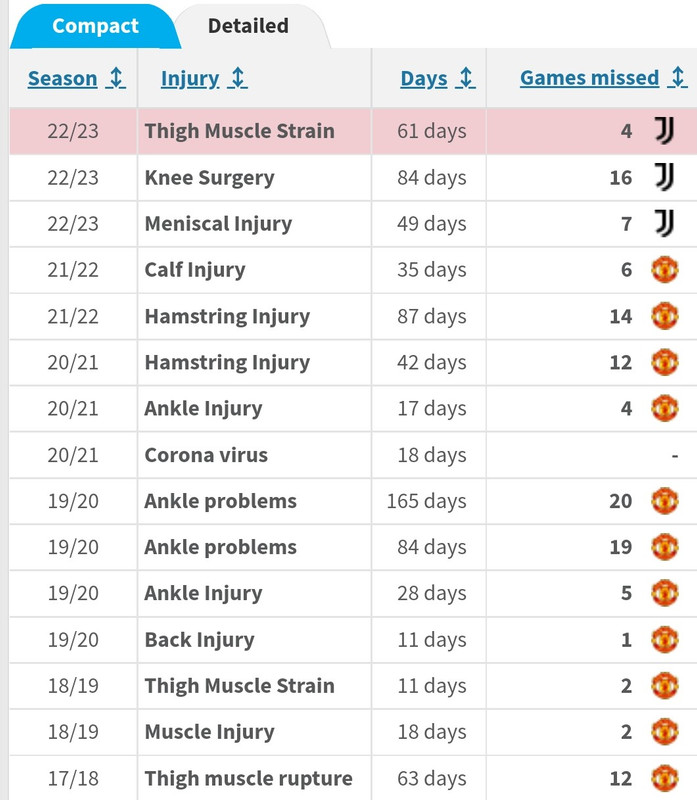
Task: Sort table by Days column link
Action: point(424,79)
